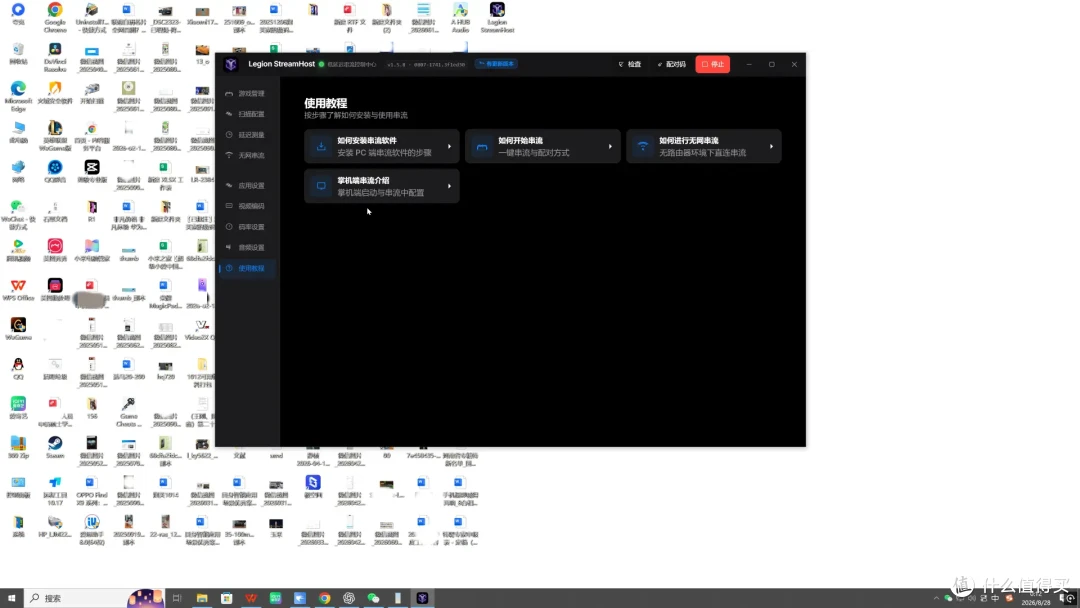Open the 如何安装串流软件 tutorial card
The width and height of the screenshot is (1080, 608).
382,147
